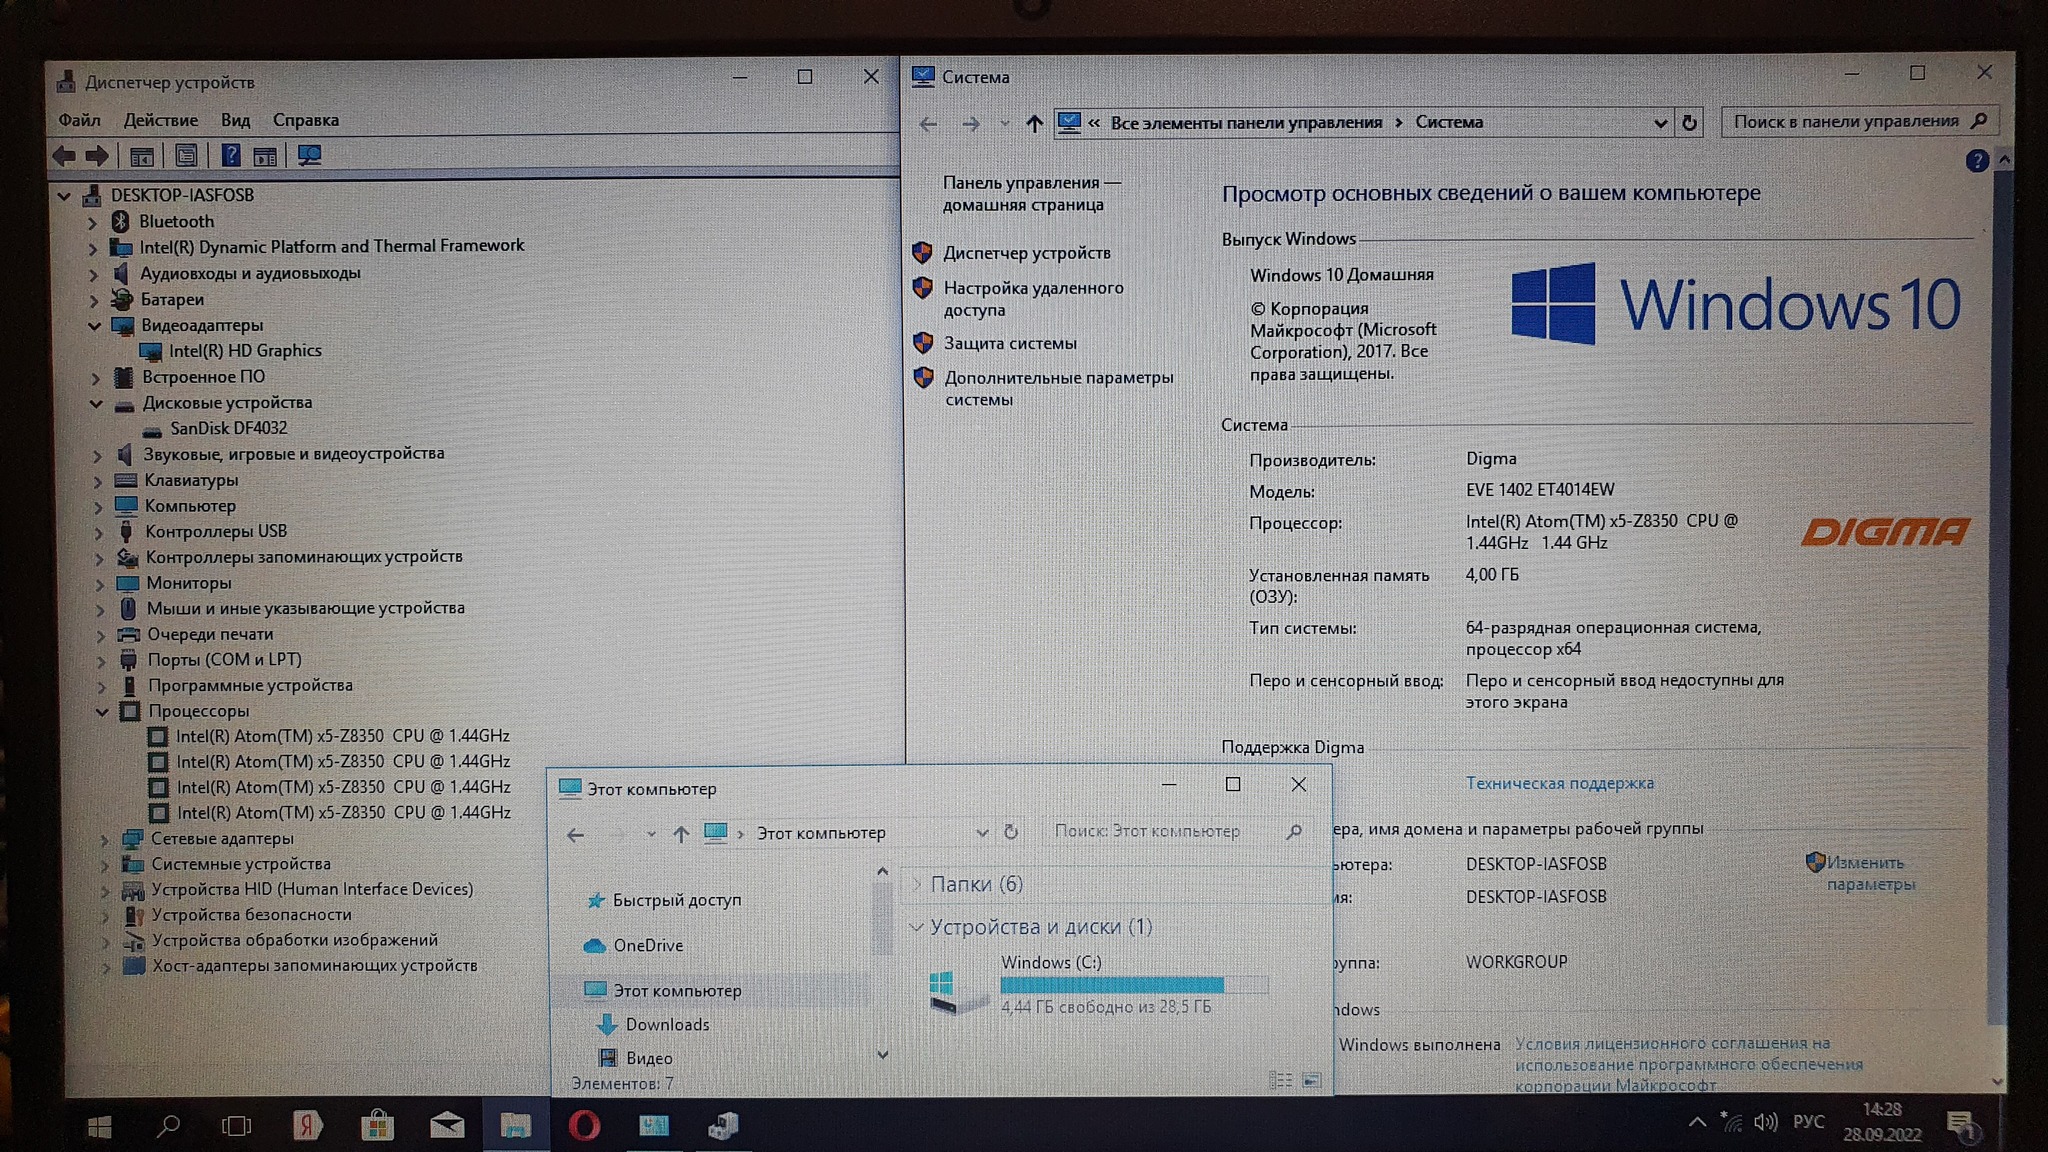
Task: Click the taskbar search magnifier icon
Action: click(169, 1127)
